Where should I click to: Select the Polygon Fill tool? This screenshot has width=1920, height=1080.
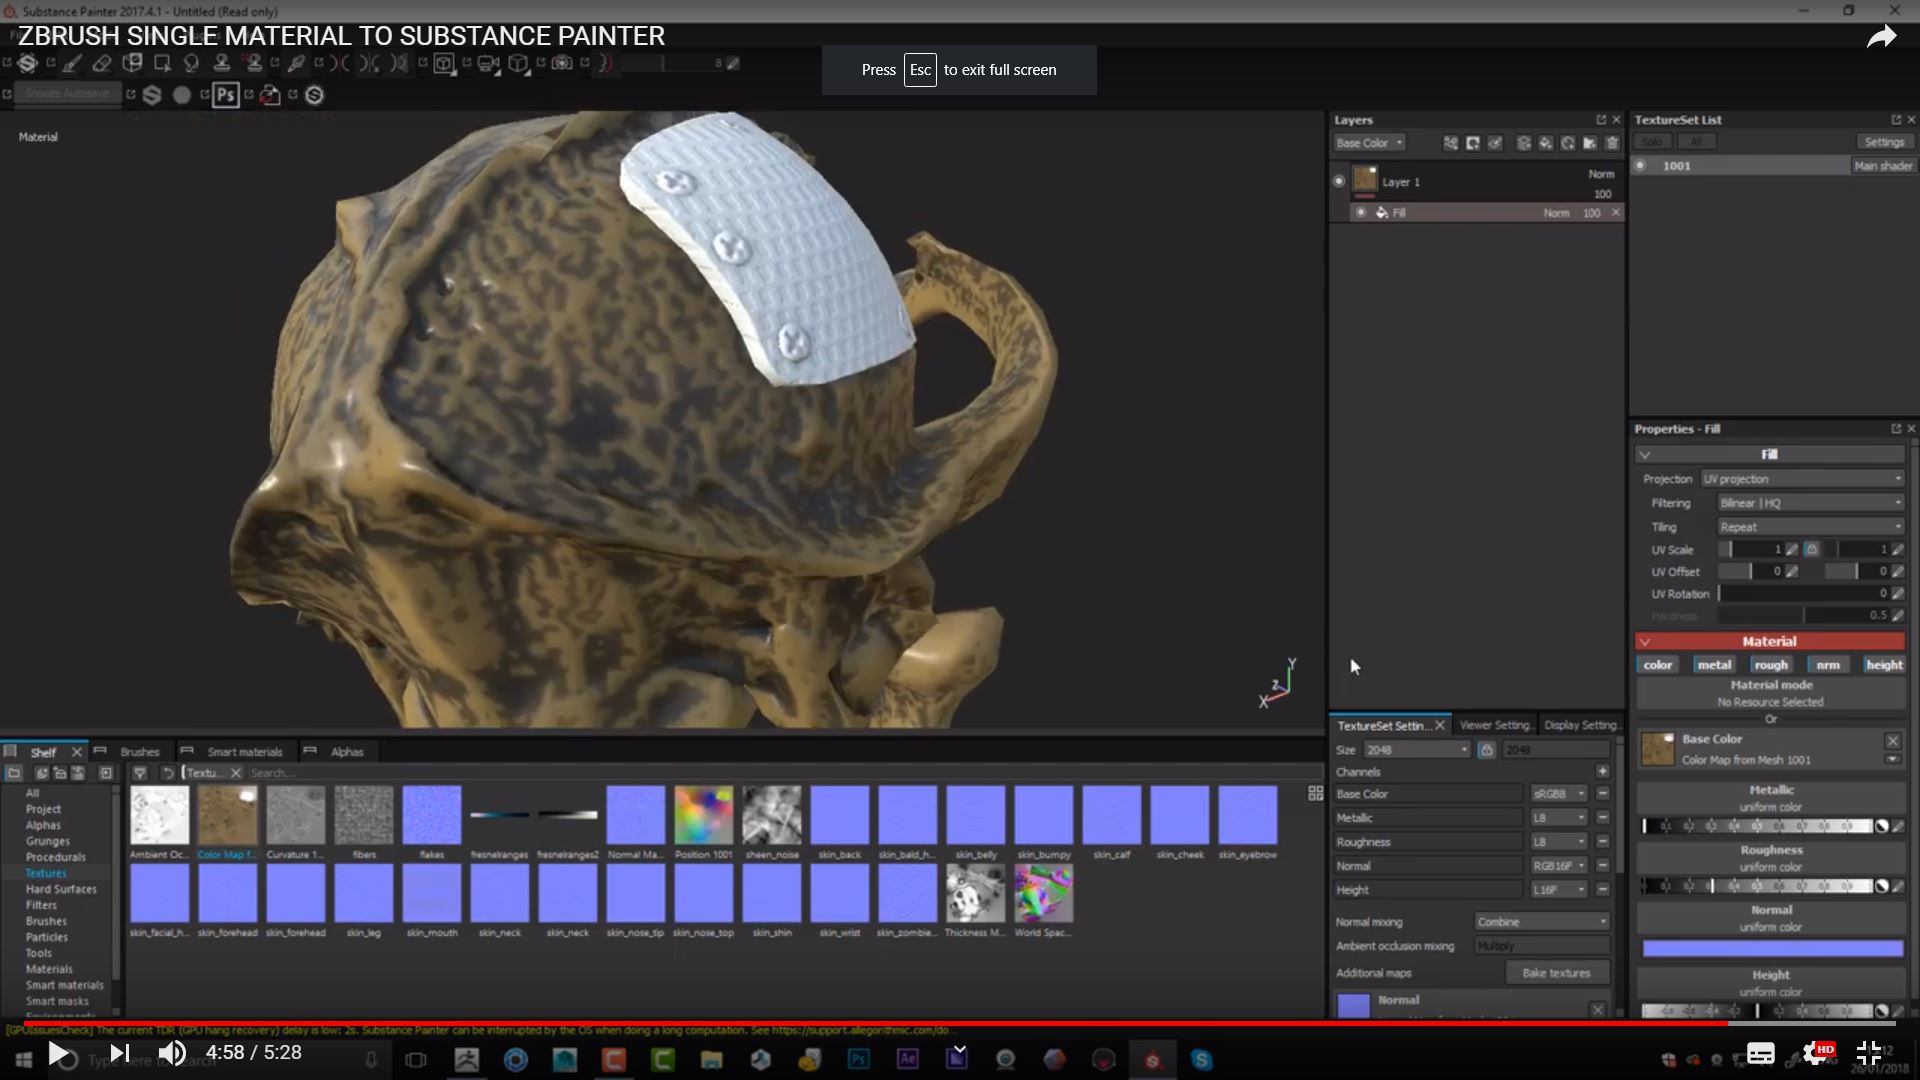pos(162,63)
